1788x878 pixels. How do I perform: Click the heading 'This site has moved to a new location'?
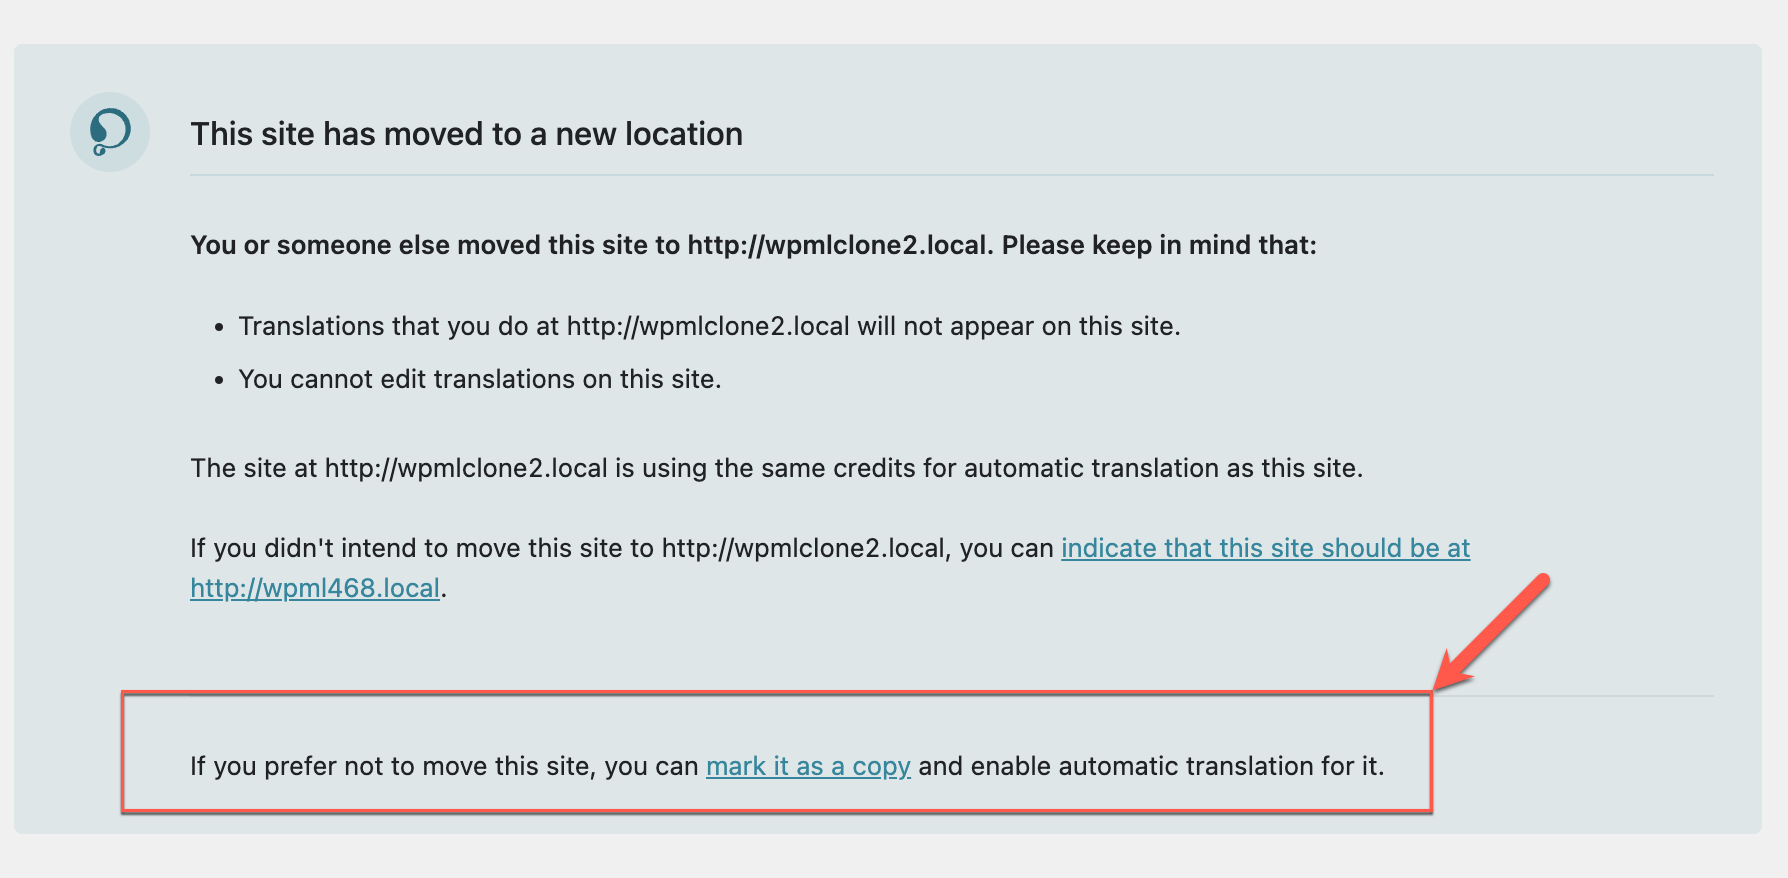[x=467, y=134]
